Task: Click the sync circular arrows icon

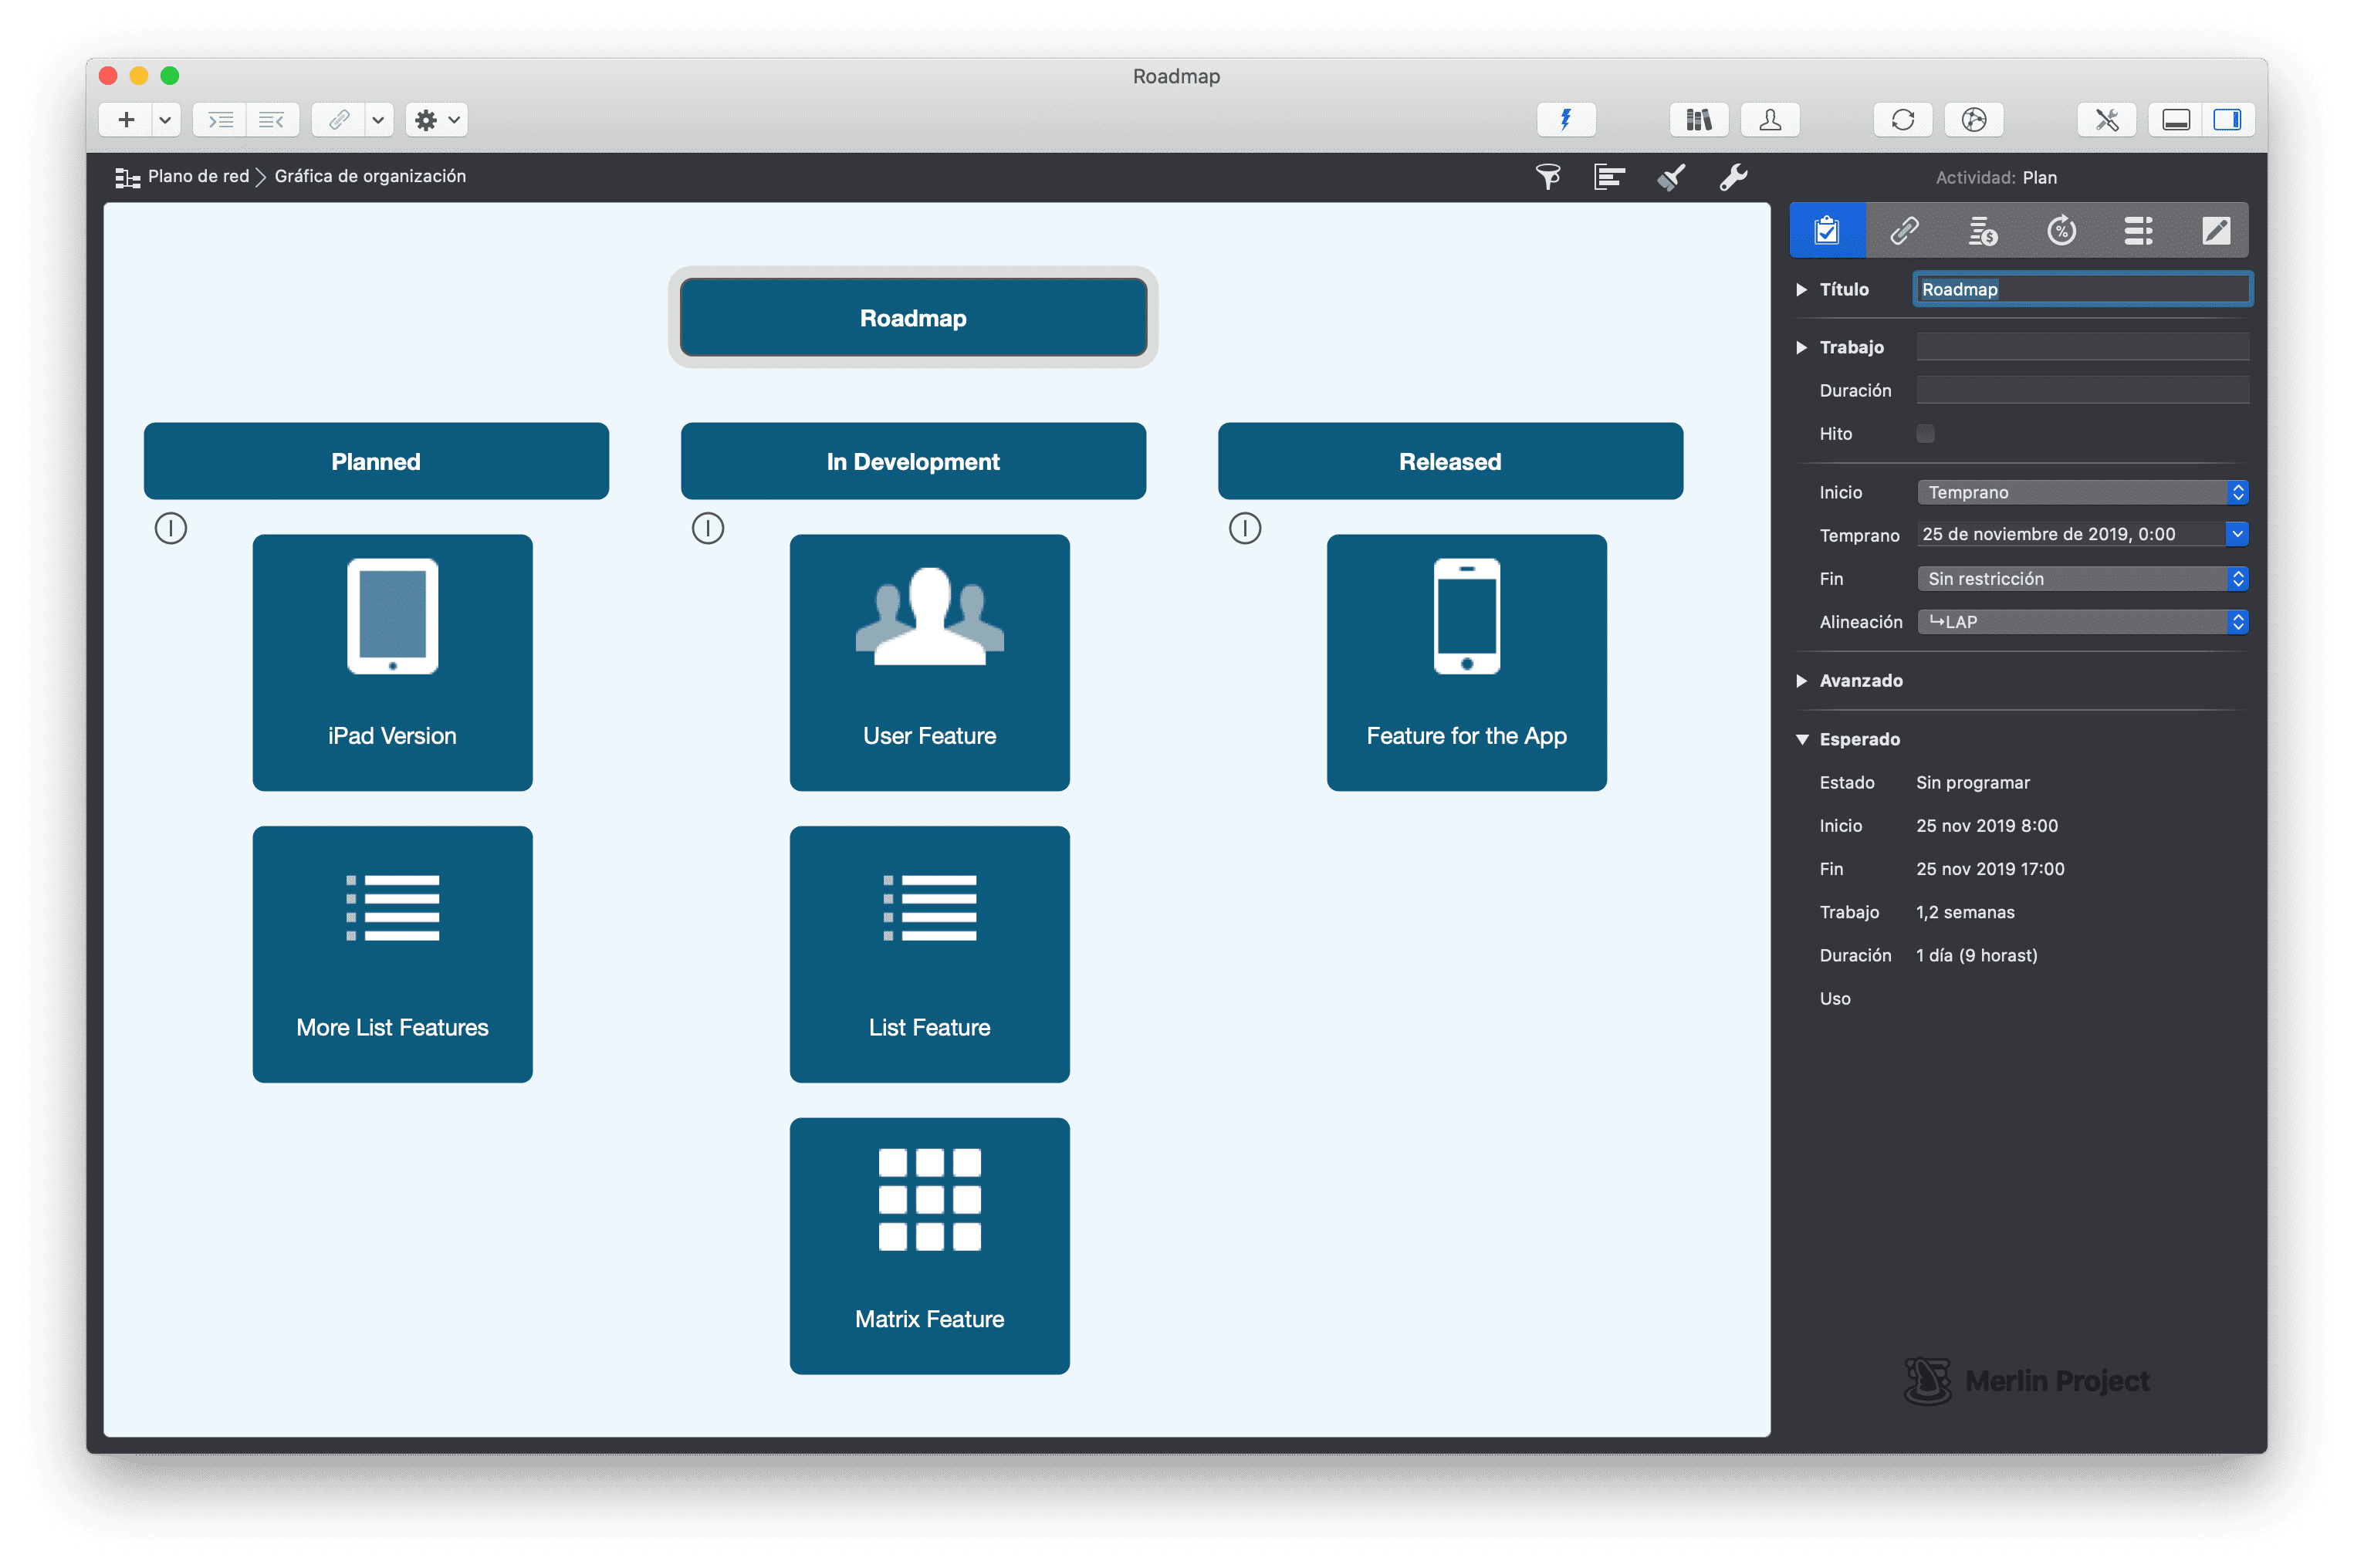Action: coord(1902,120)
